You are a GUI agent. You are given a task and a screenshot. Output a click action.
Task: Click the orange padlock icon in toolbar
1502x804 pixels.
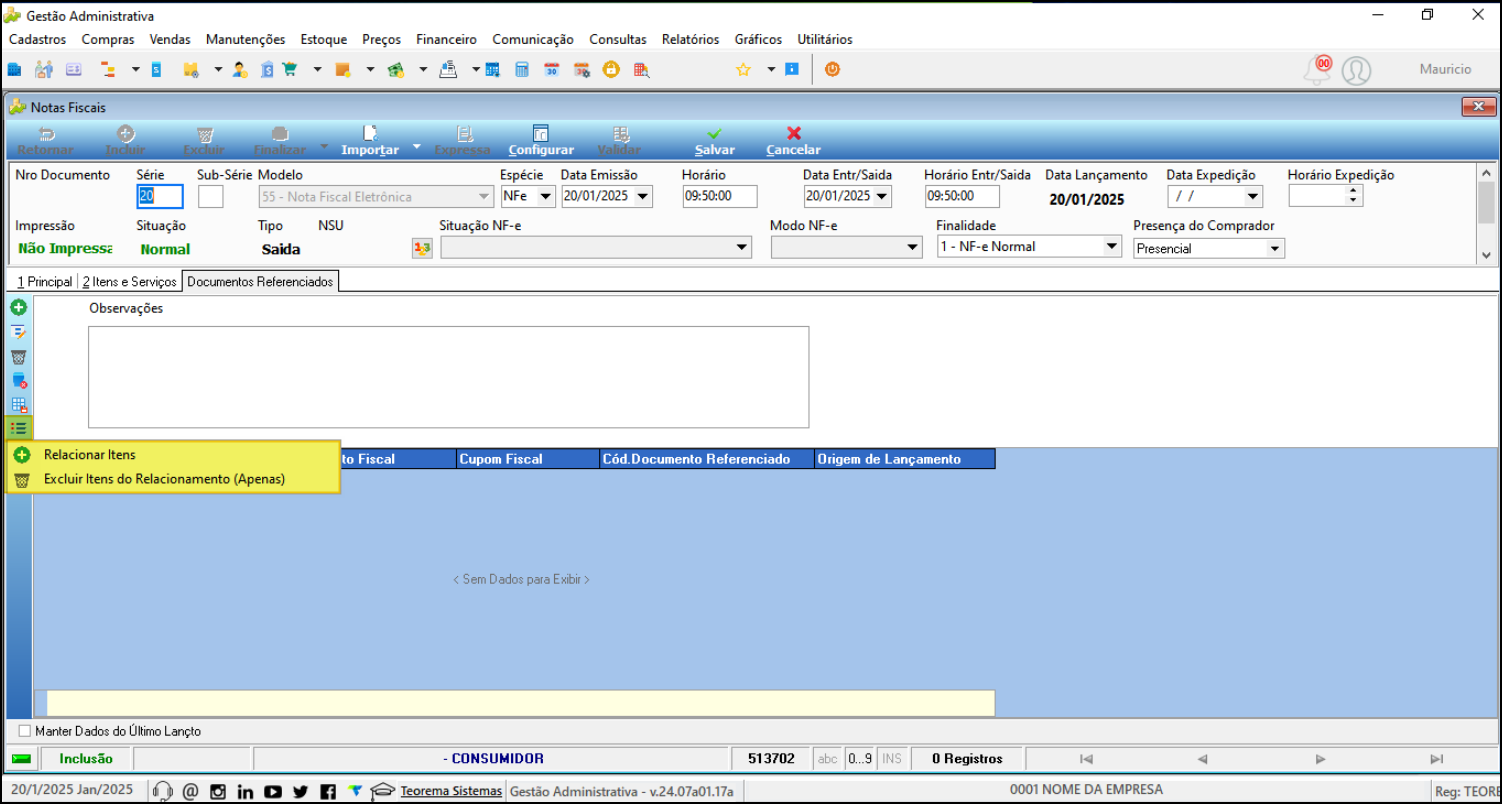611,70
